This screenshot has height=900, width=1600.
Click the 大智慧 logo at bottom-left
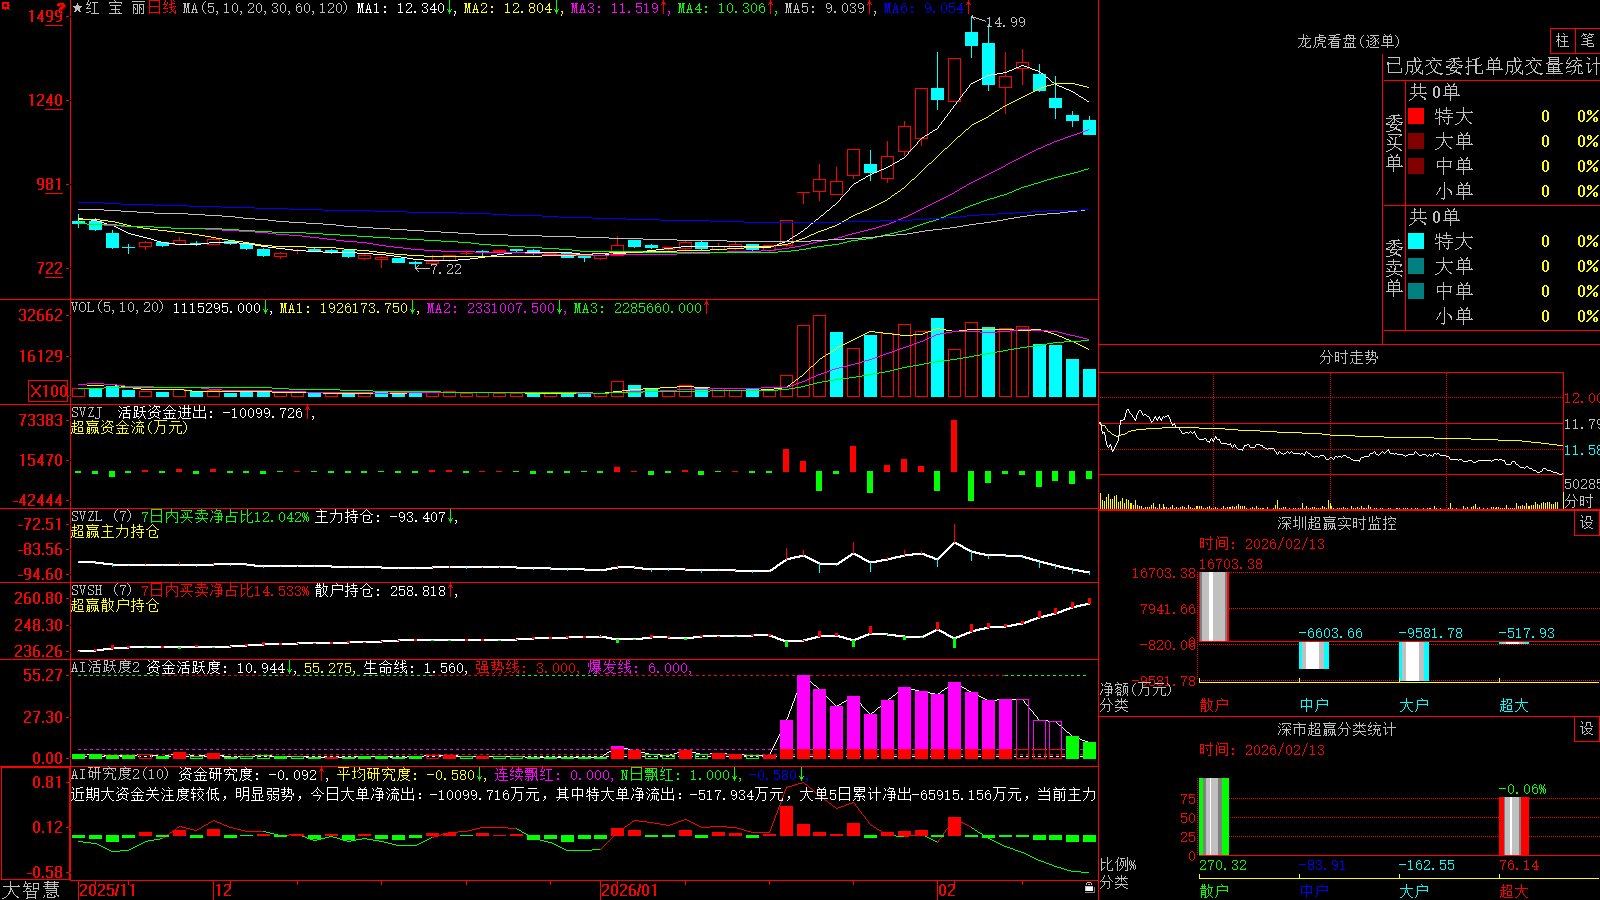[31, 890]
